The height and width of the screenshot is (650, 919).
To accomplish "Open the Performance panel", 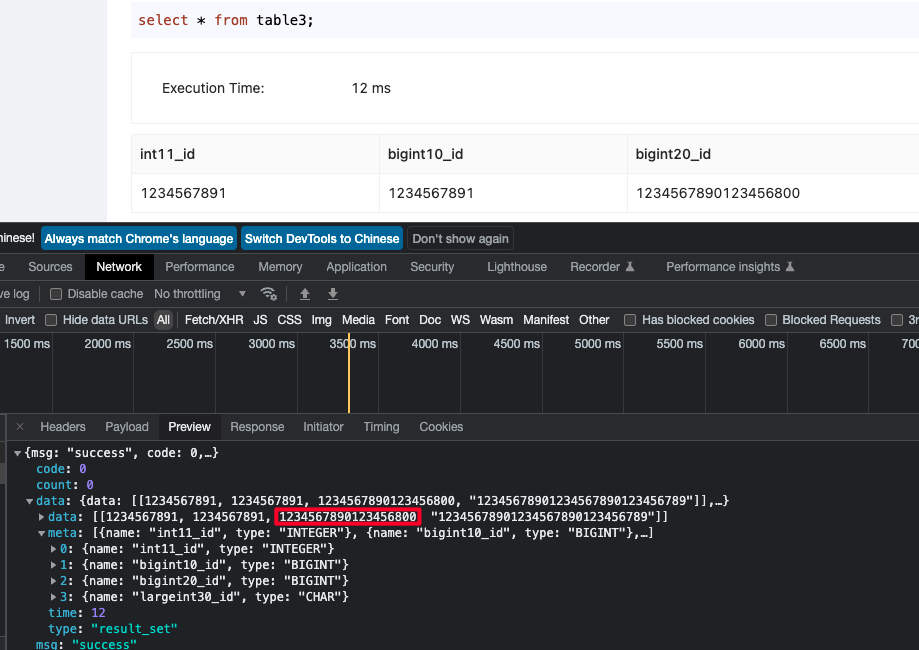I will 200,267.
